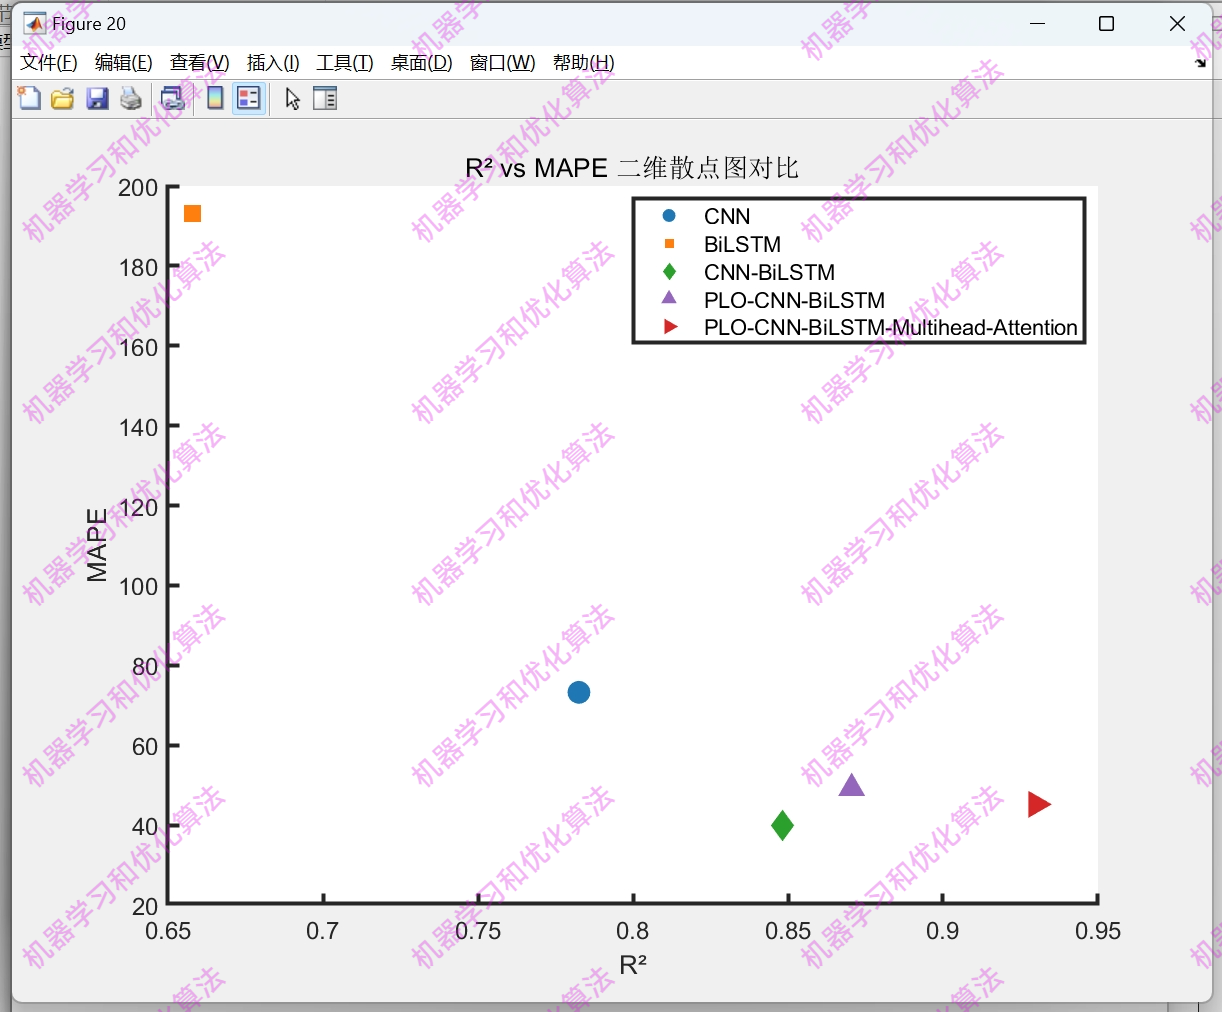This screenshot has height=1012, width=1222.
Task: Close the Figure 20 window
Action: [x=1177, y=24]
